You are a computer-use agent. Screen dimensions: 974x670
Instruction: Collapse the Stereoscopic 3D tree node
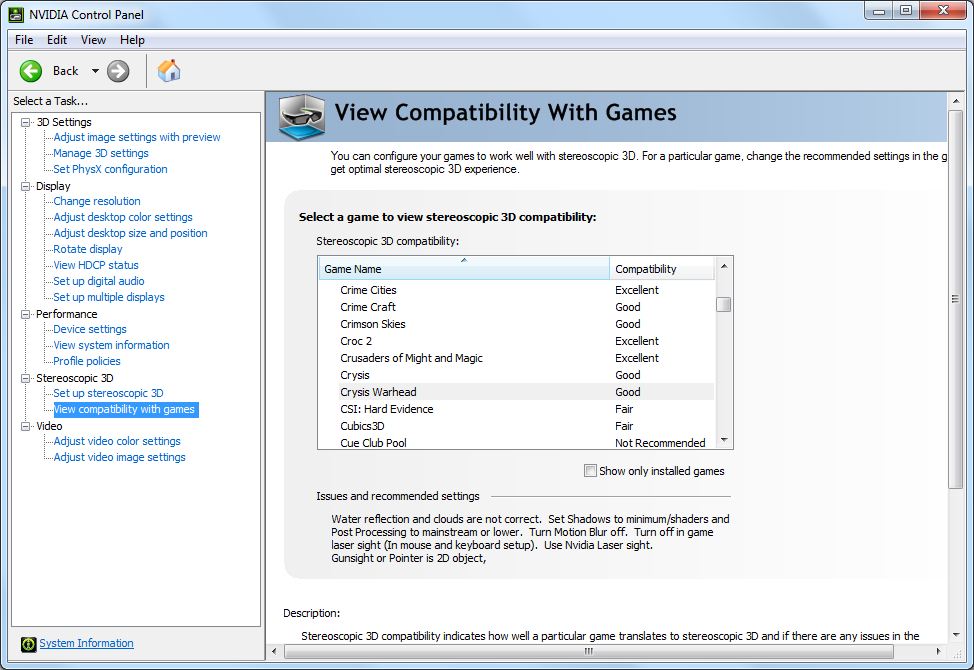(25, 378)
